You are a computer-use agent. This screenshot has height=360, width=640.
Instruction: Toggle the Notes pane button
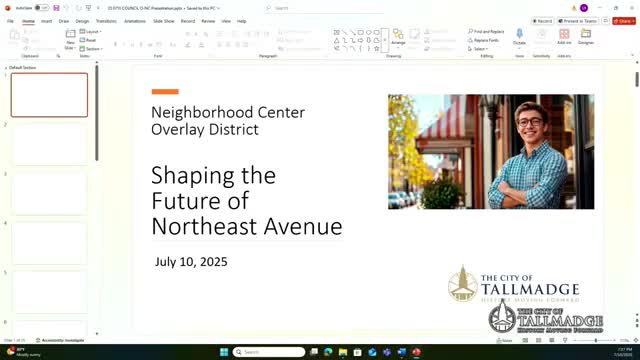(504, 340)
